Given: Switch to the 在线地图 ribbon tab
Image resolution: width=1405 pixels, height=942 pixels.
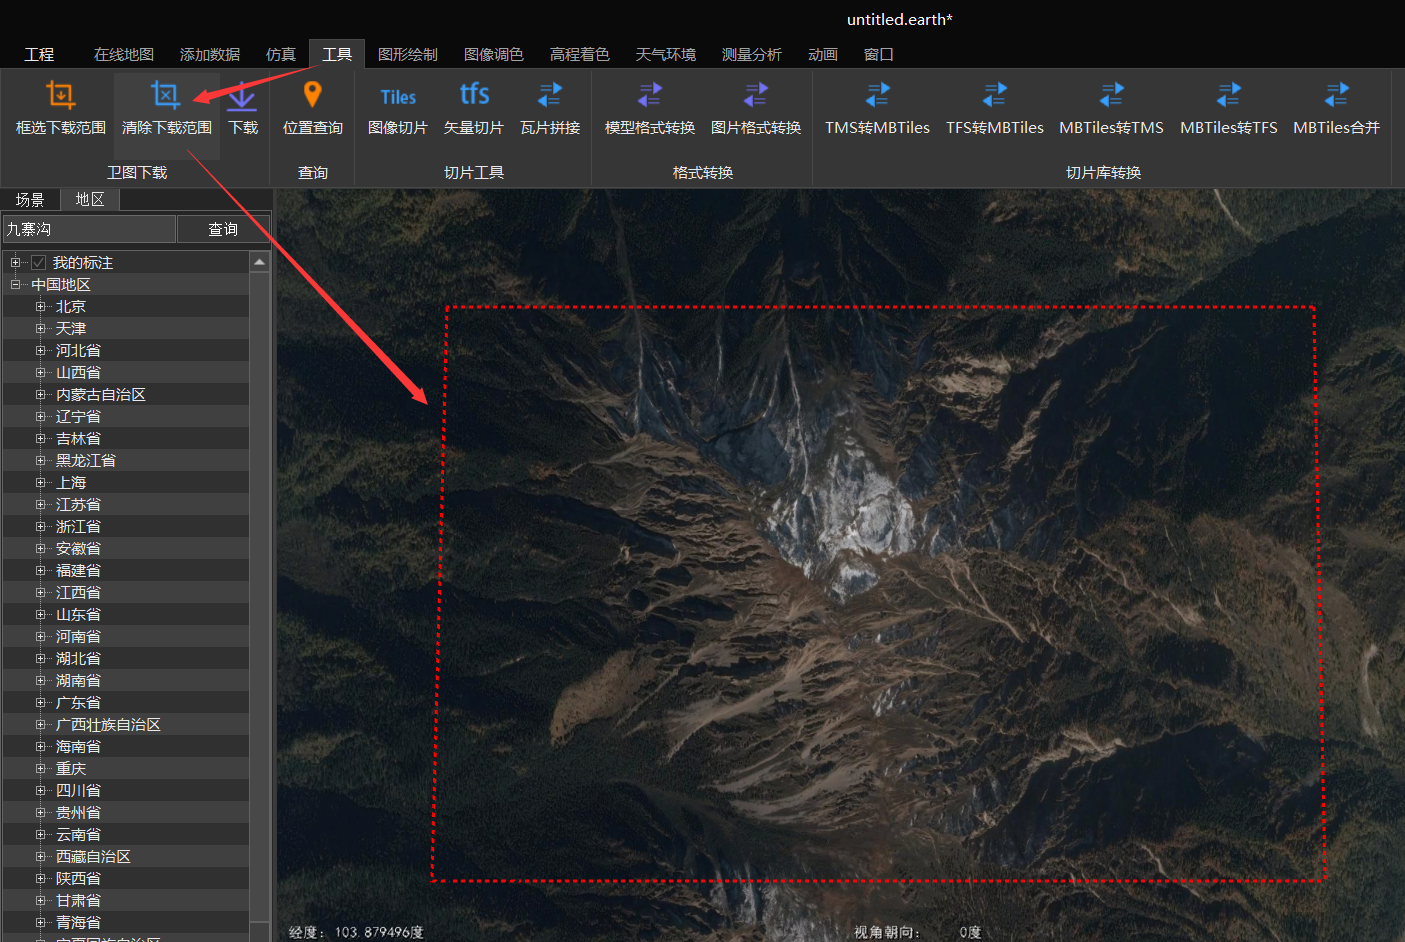Looking at the screenshot, I should point(124,54).
